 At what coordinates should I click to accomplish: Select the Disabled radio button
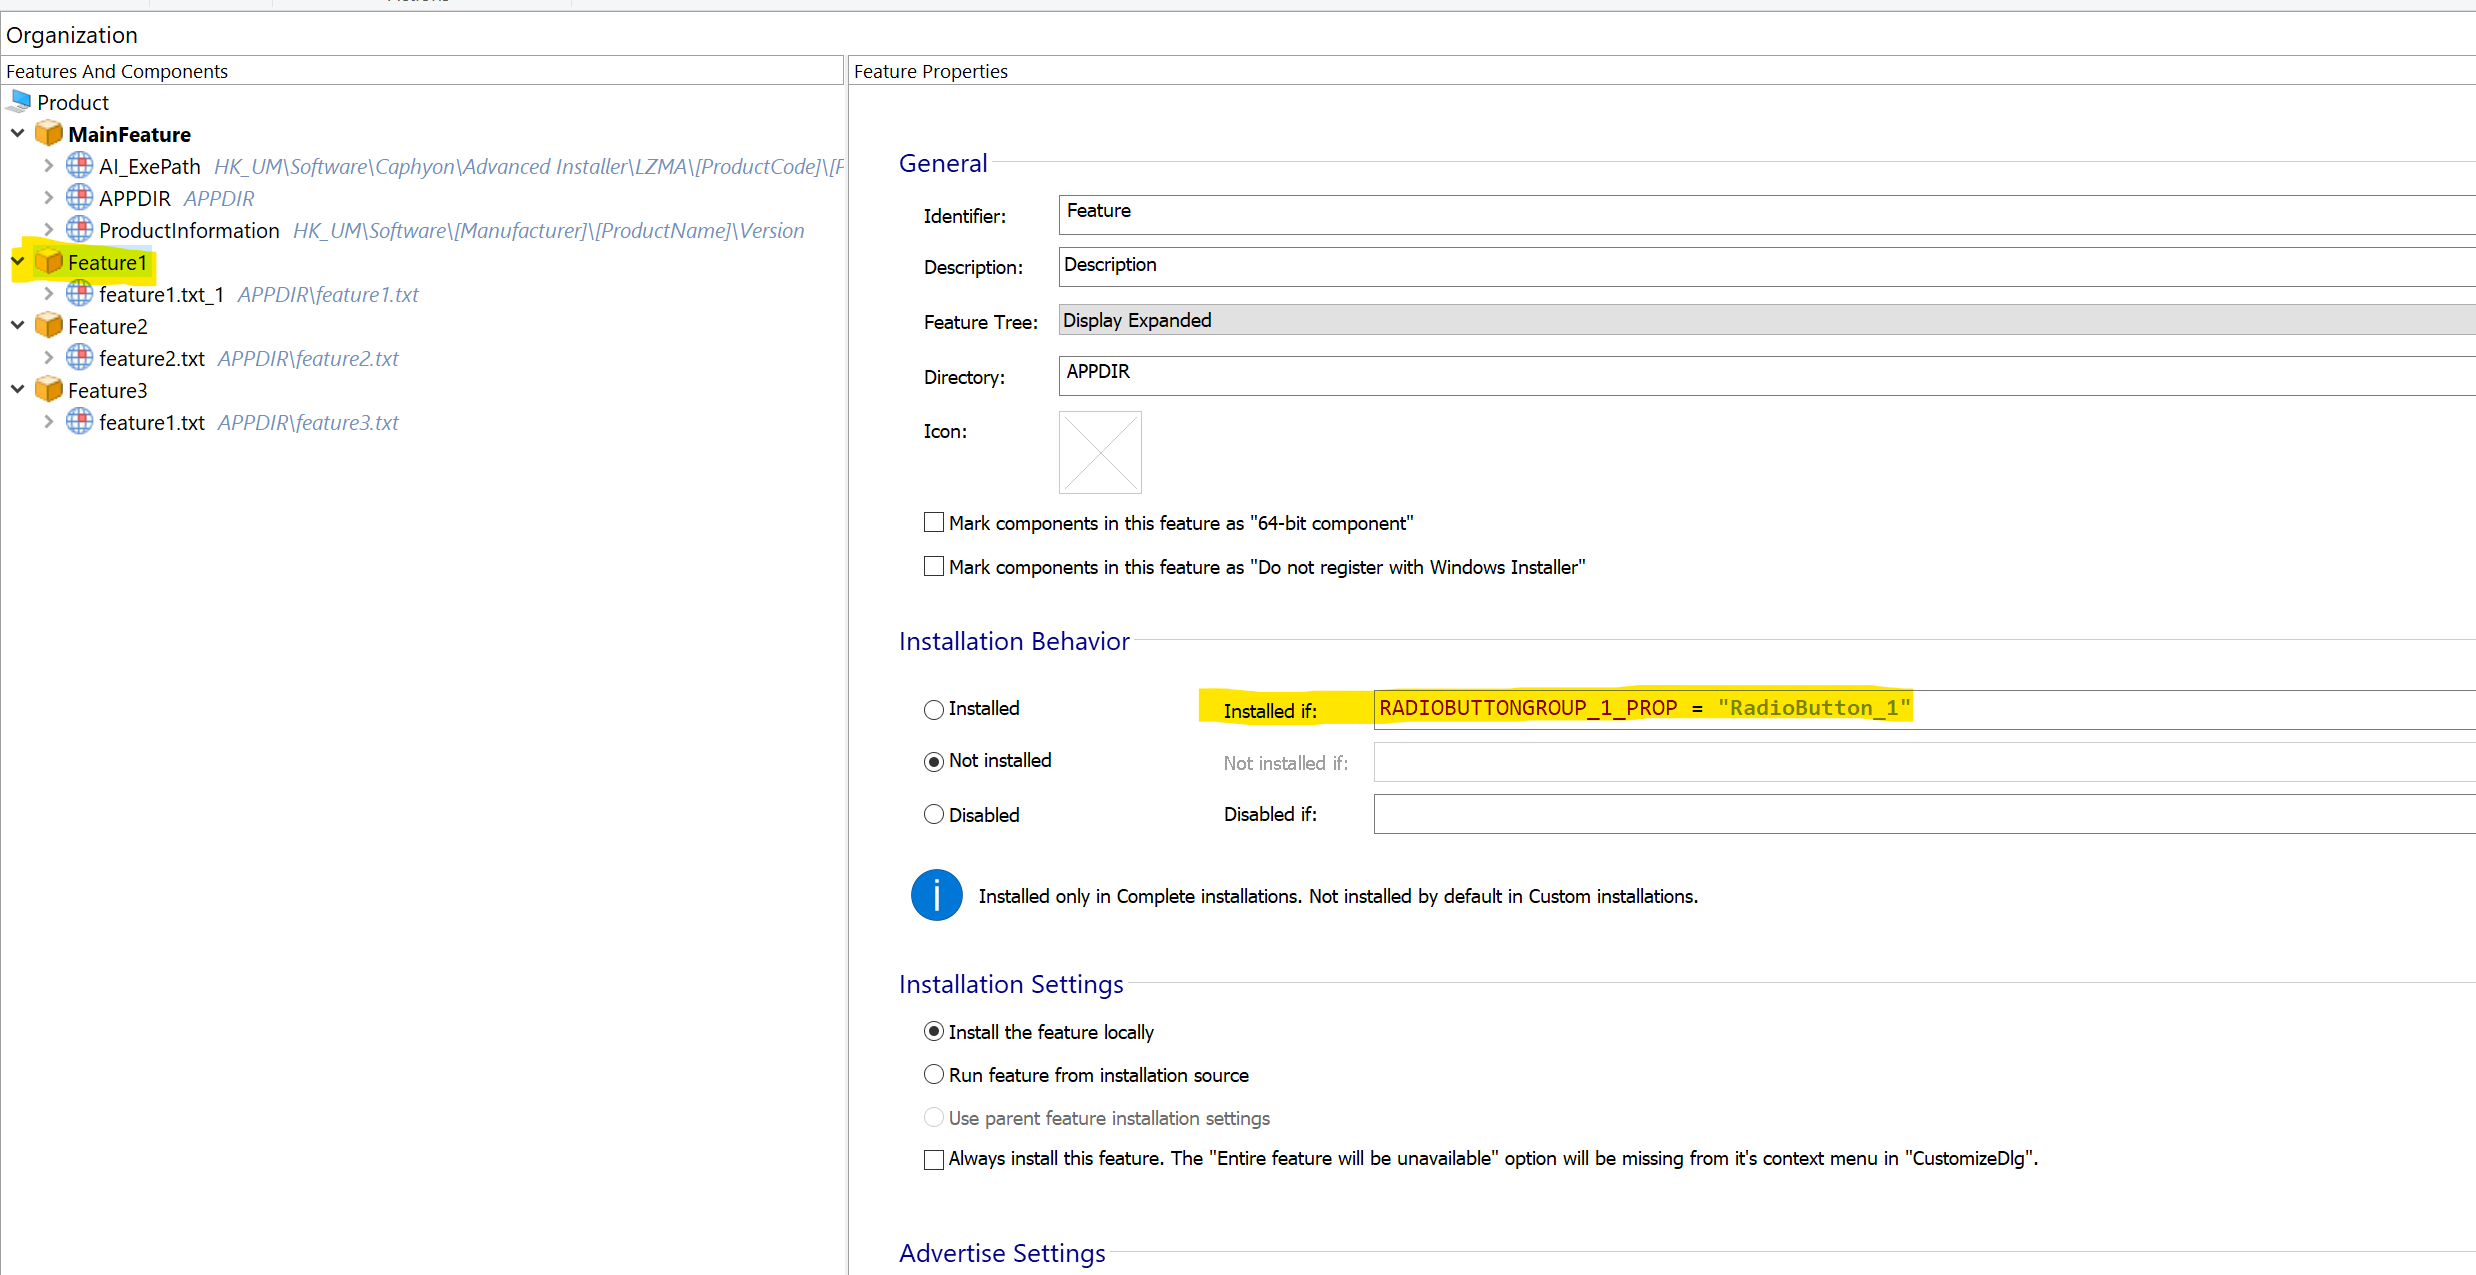coord(934,814)
